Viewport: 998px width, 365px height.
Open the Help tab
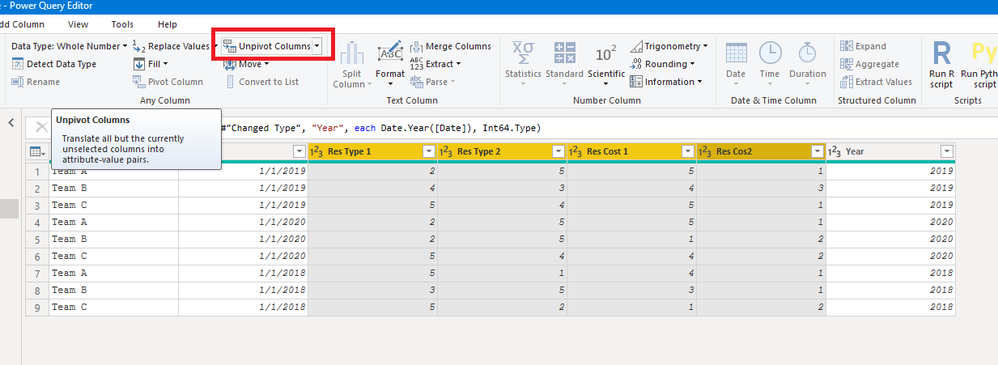[x=167, y=24]
